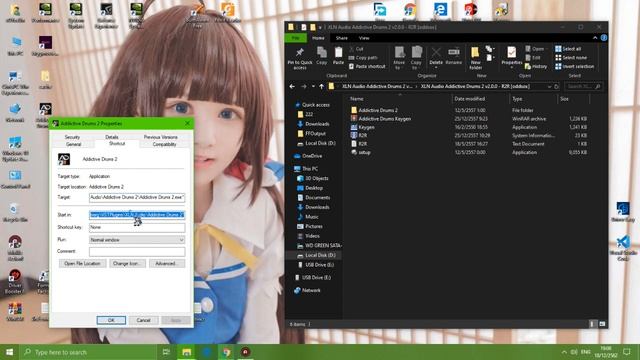
Task: Open the Run Normal window dropdown
Action: (x=137, y=240)
